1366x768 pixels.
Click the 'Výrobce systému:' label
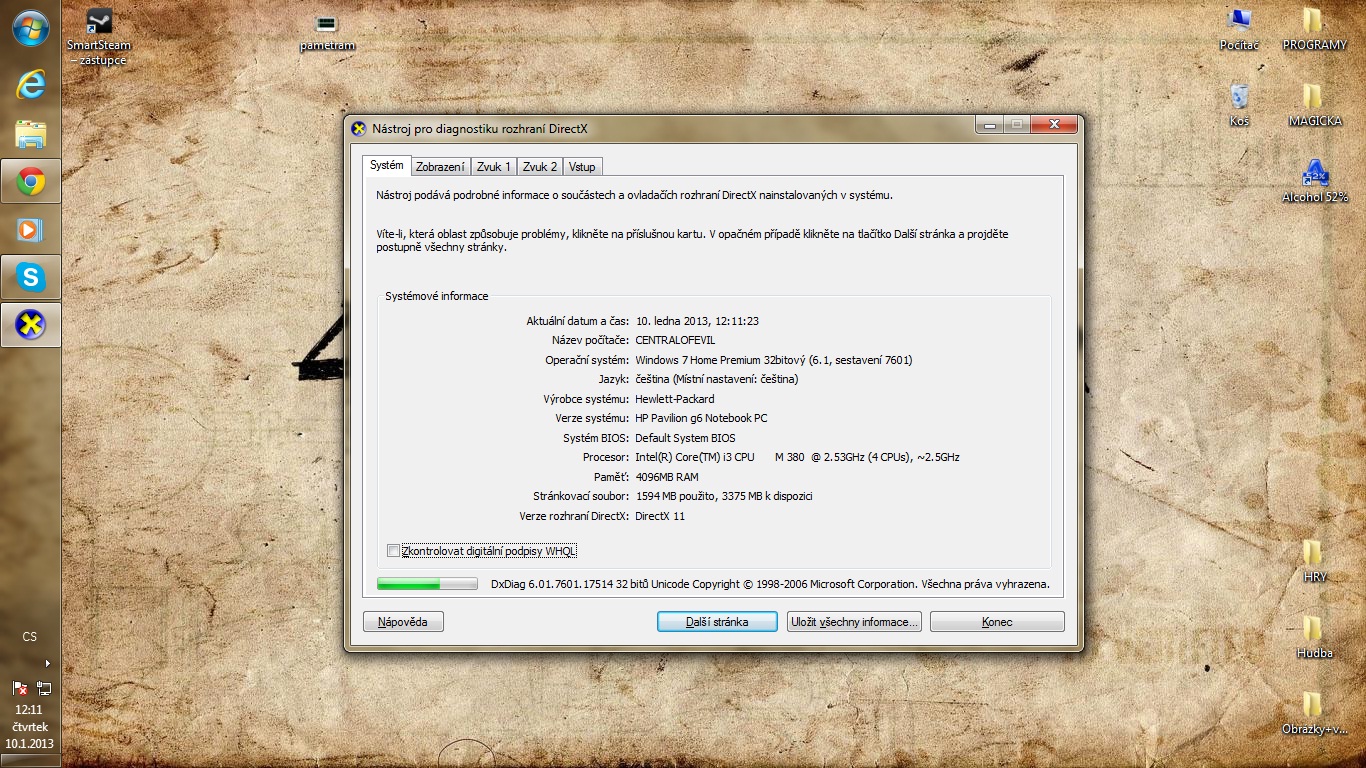(587, 399)
